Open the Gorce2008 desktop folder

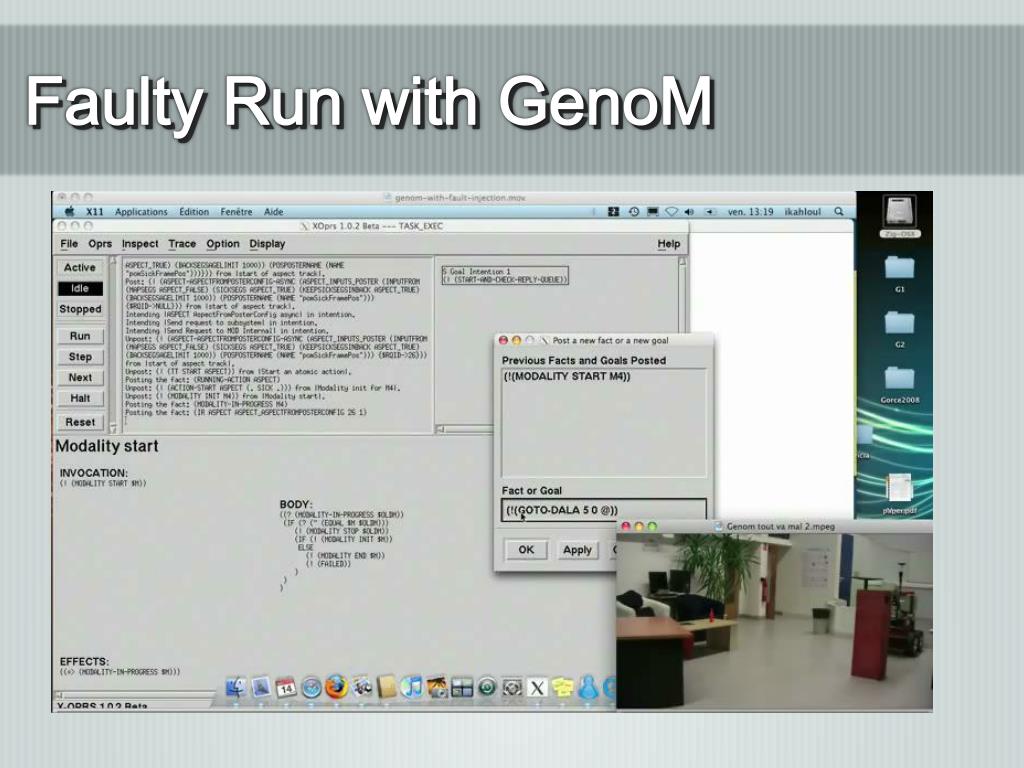click(x=899, y=383)
